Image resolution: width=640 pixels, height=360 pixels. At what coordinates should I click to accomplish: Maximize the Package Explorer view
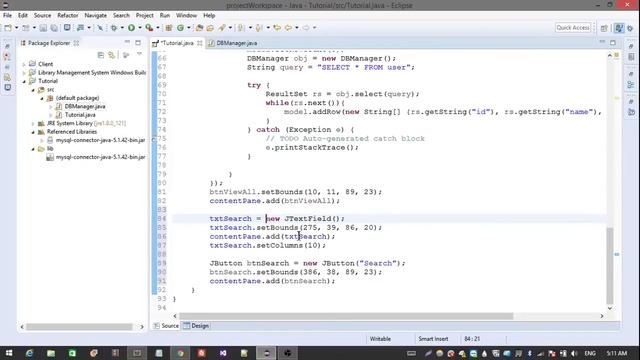coord(138,42)
